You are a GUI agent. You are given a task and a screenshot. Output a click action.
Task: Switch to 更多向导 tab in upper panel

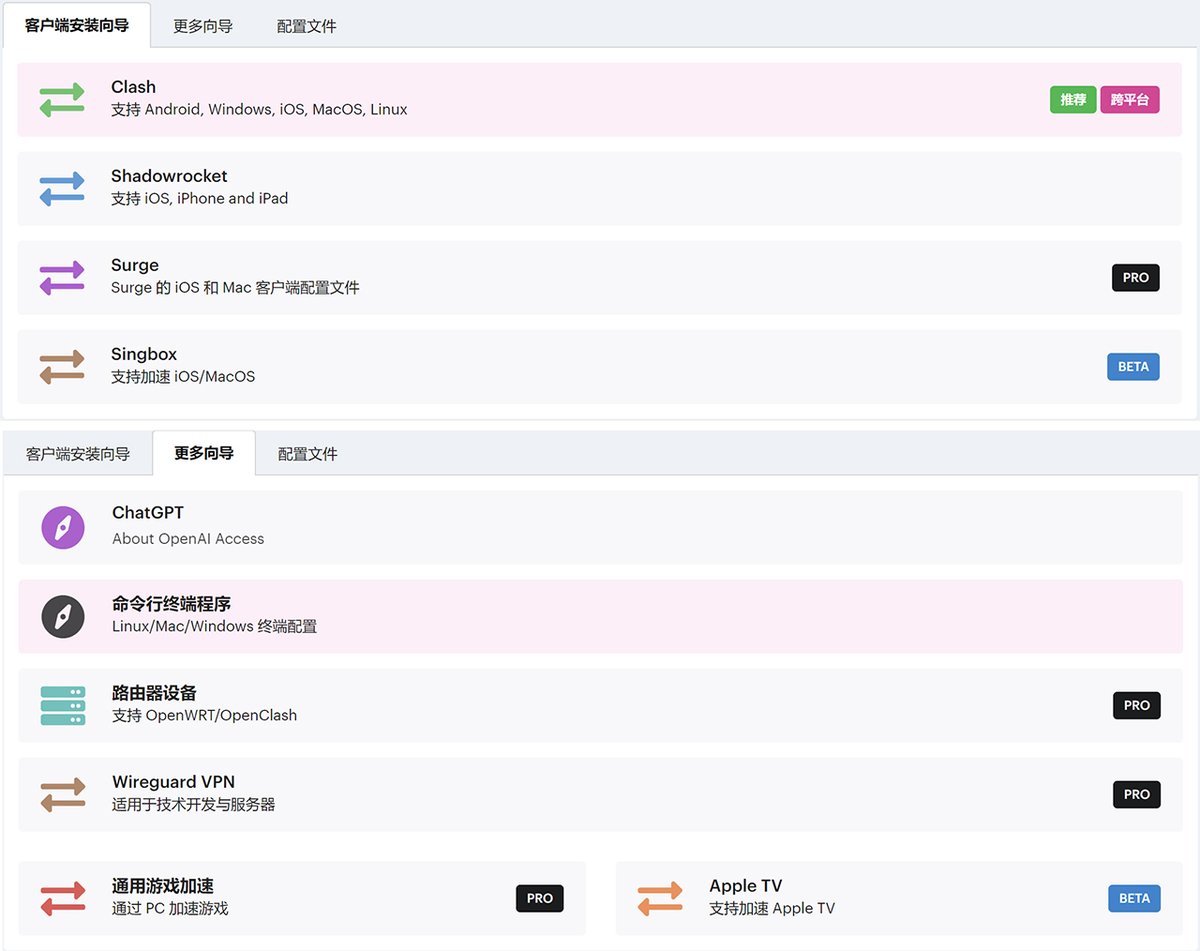(203, 26)
